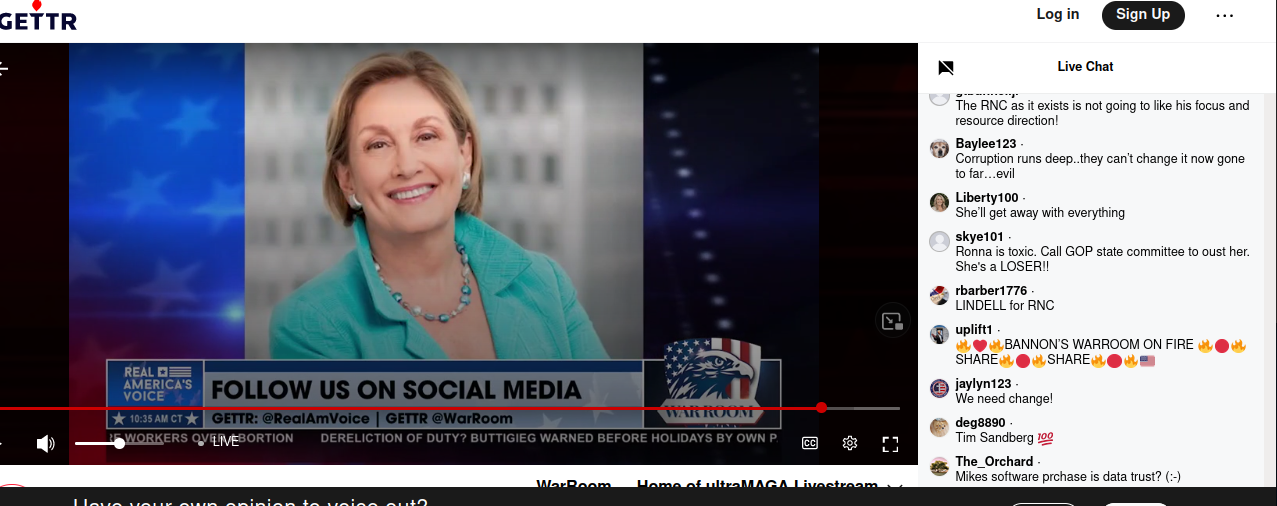This screenshot has width=1277, height=506.
Task: Click the message "We need change!"
Action: point(1004,399)
